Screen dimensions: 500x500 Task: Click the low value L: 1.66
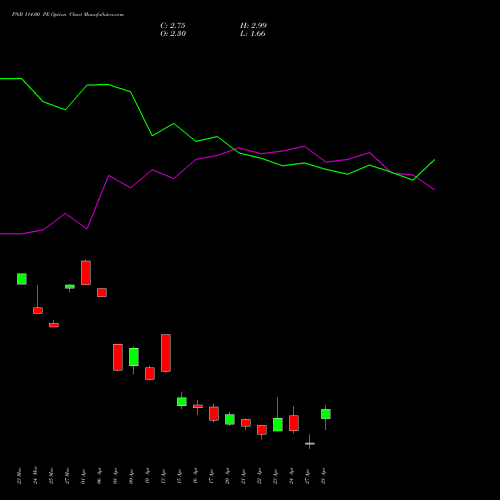pos(253,34)
